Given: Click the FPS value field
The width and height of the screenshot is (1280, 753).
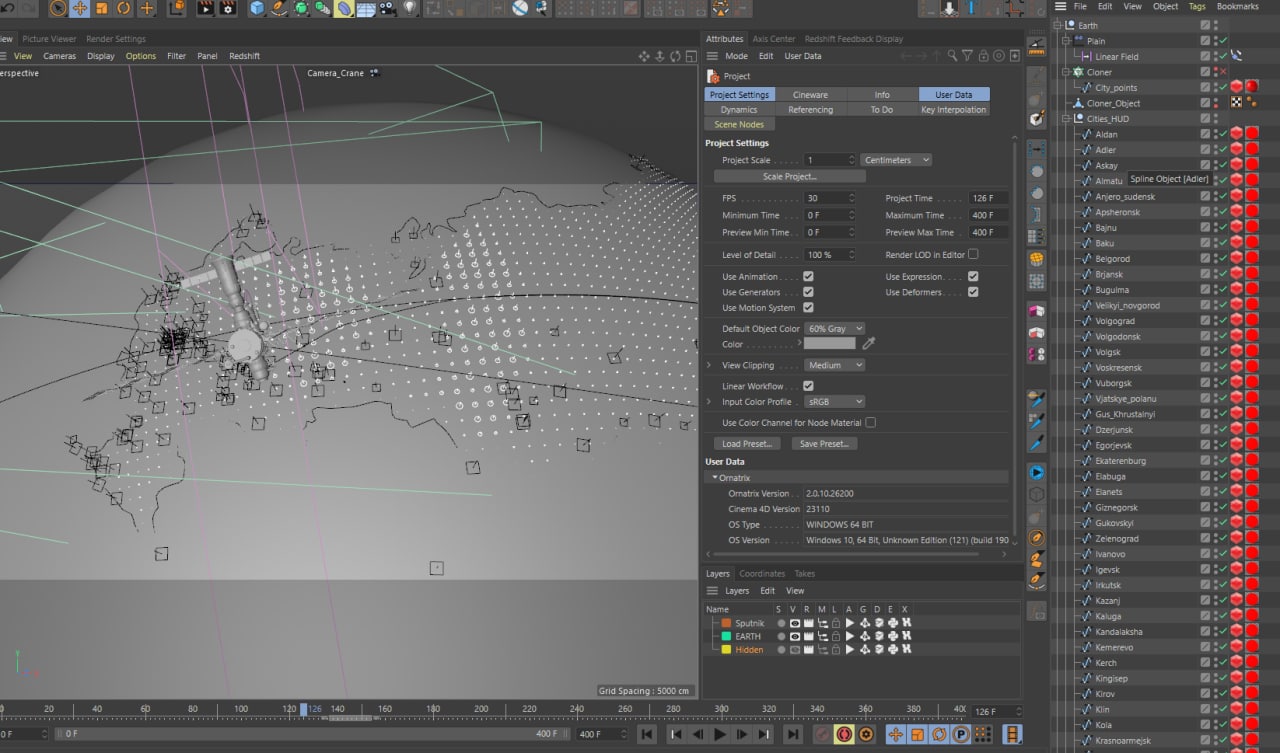Looking at the screenshot, I should point(830,198).
